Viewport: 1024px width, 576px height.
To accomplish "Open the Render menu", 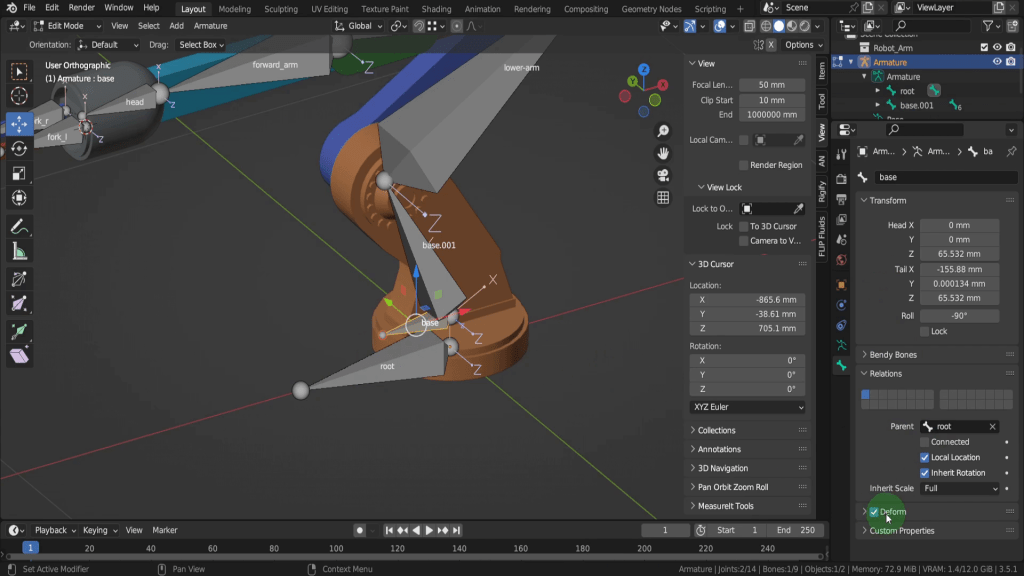I will point(81,8).
